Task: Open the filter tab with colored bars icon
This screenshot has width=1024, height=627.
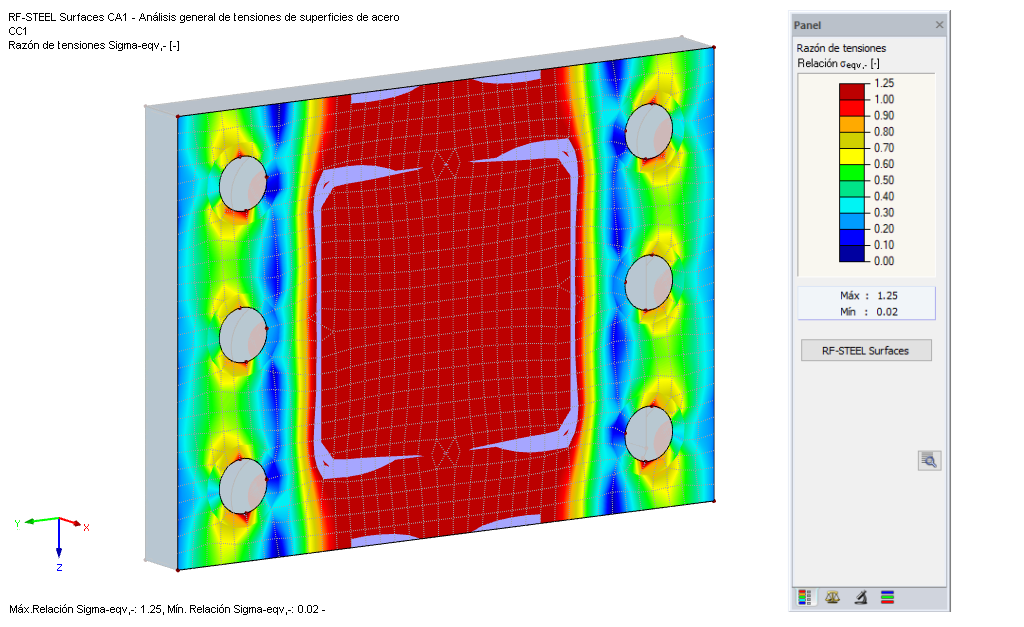Action: tap(888, 597)
